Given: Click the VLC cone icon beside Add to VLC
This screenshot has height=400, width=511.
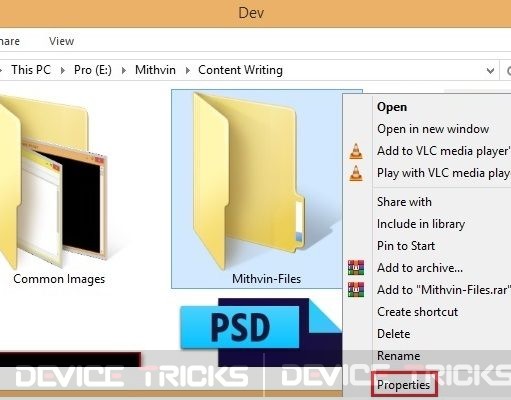Looking at the screenshot, I should tap(356, 151).
